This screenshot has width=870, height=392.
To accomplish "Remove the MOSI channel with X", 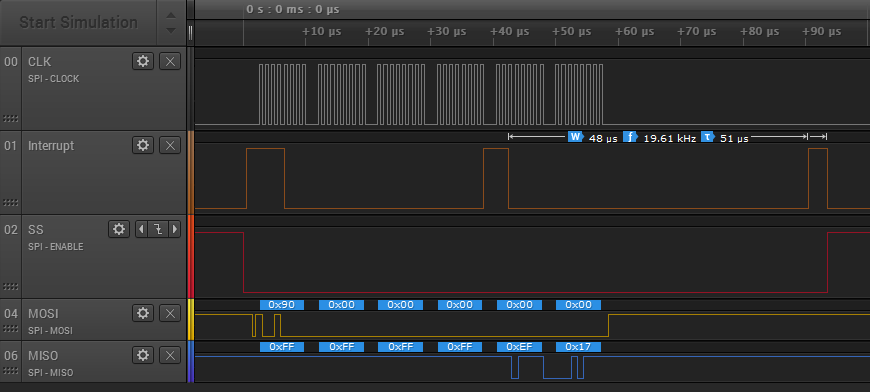I will [x=170, y=313].
